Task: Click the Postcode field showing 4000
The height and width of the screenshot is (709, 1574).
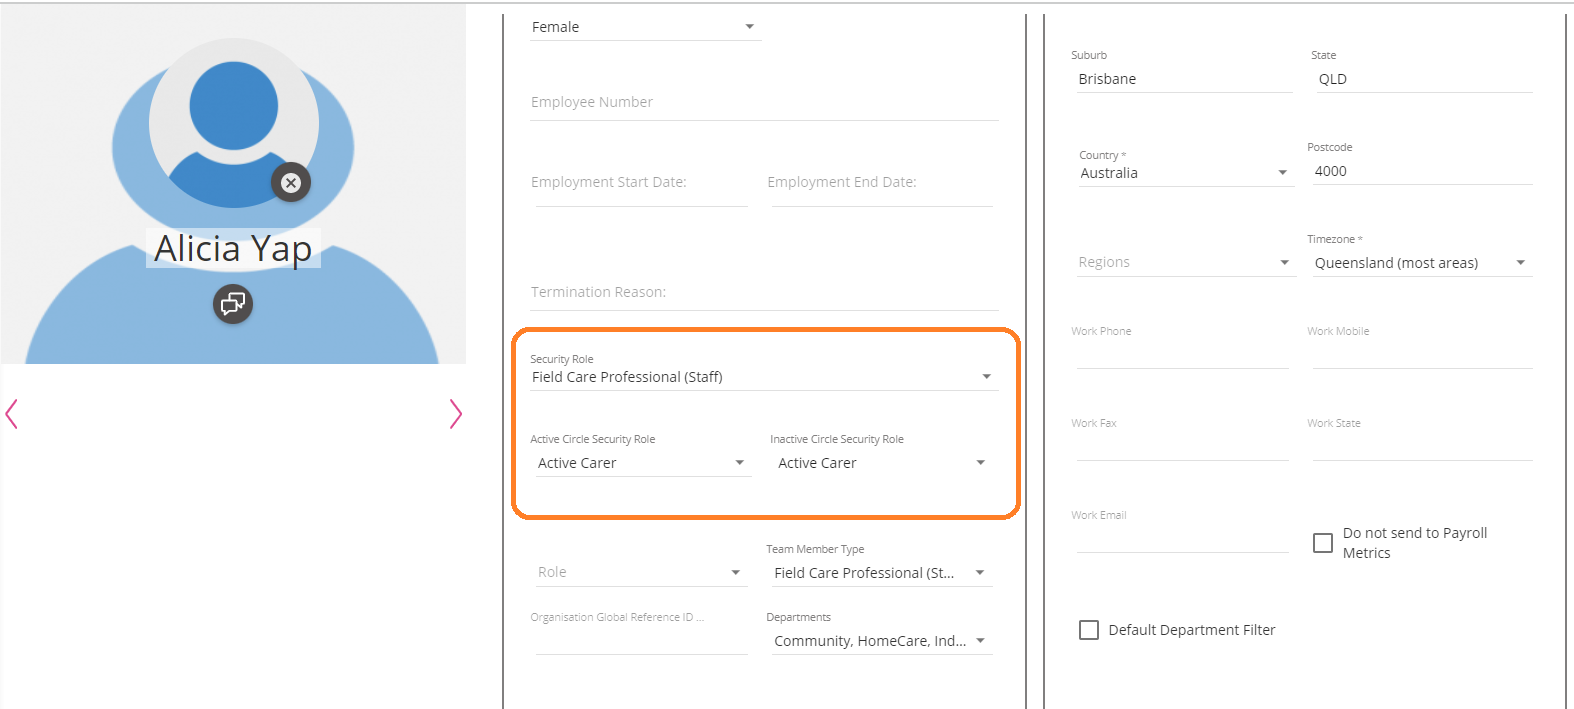Action: point(1420,171)
